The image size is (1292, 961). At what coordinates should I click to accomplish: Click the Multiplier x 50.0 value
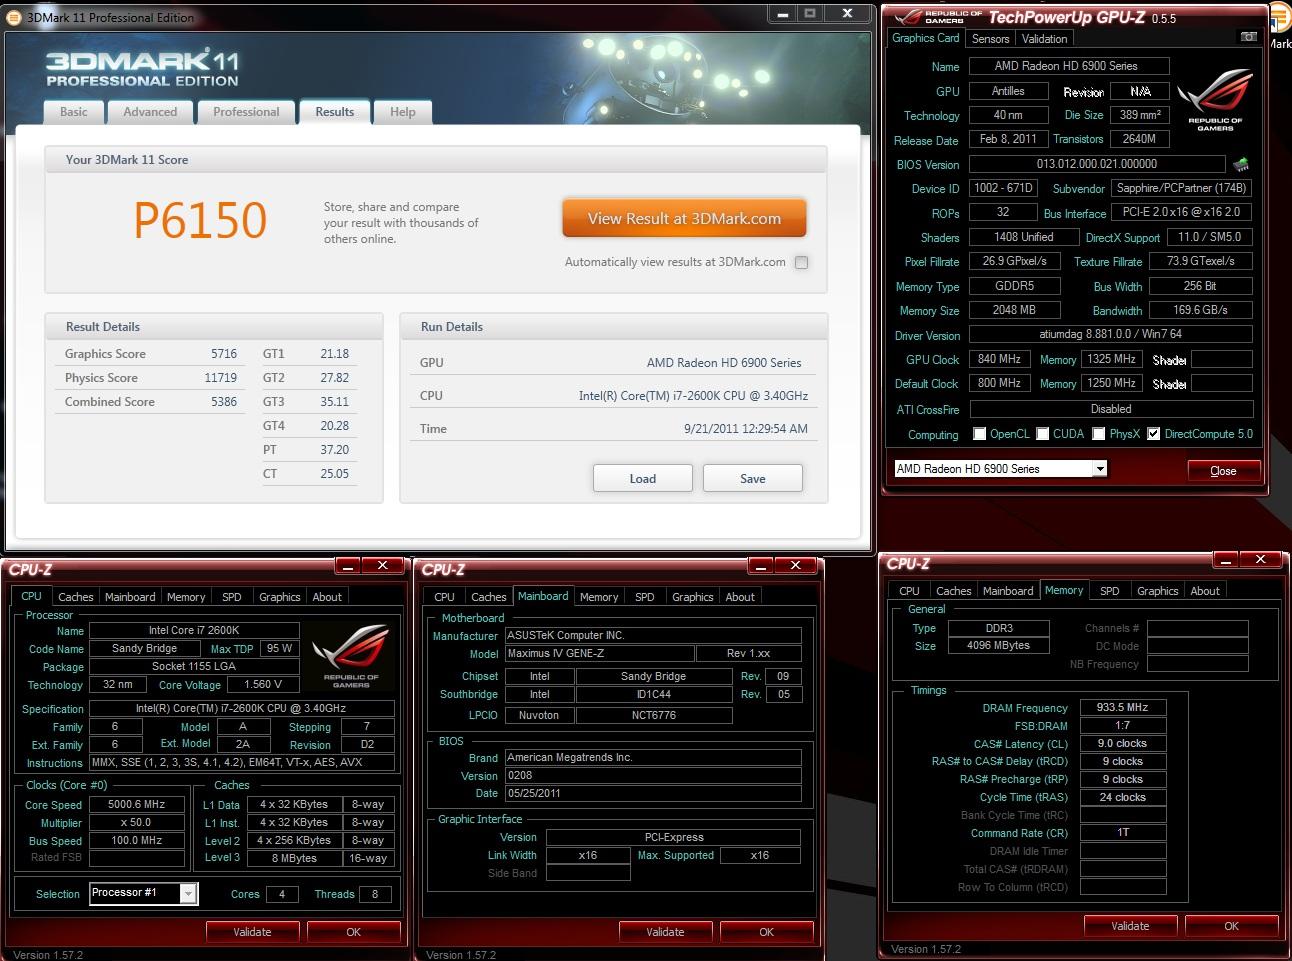click(136, 822)
